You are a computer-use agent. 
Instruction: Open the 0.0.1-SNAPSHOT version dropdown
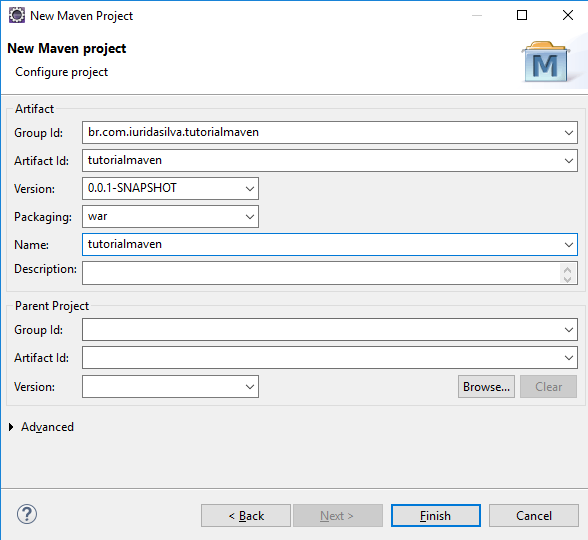[x=250, y=189]
